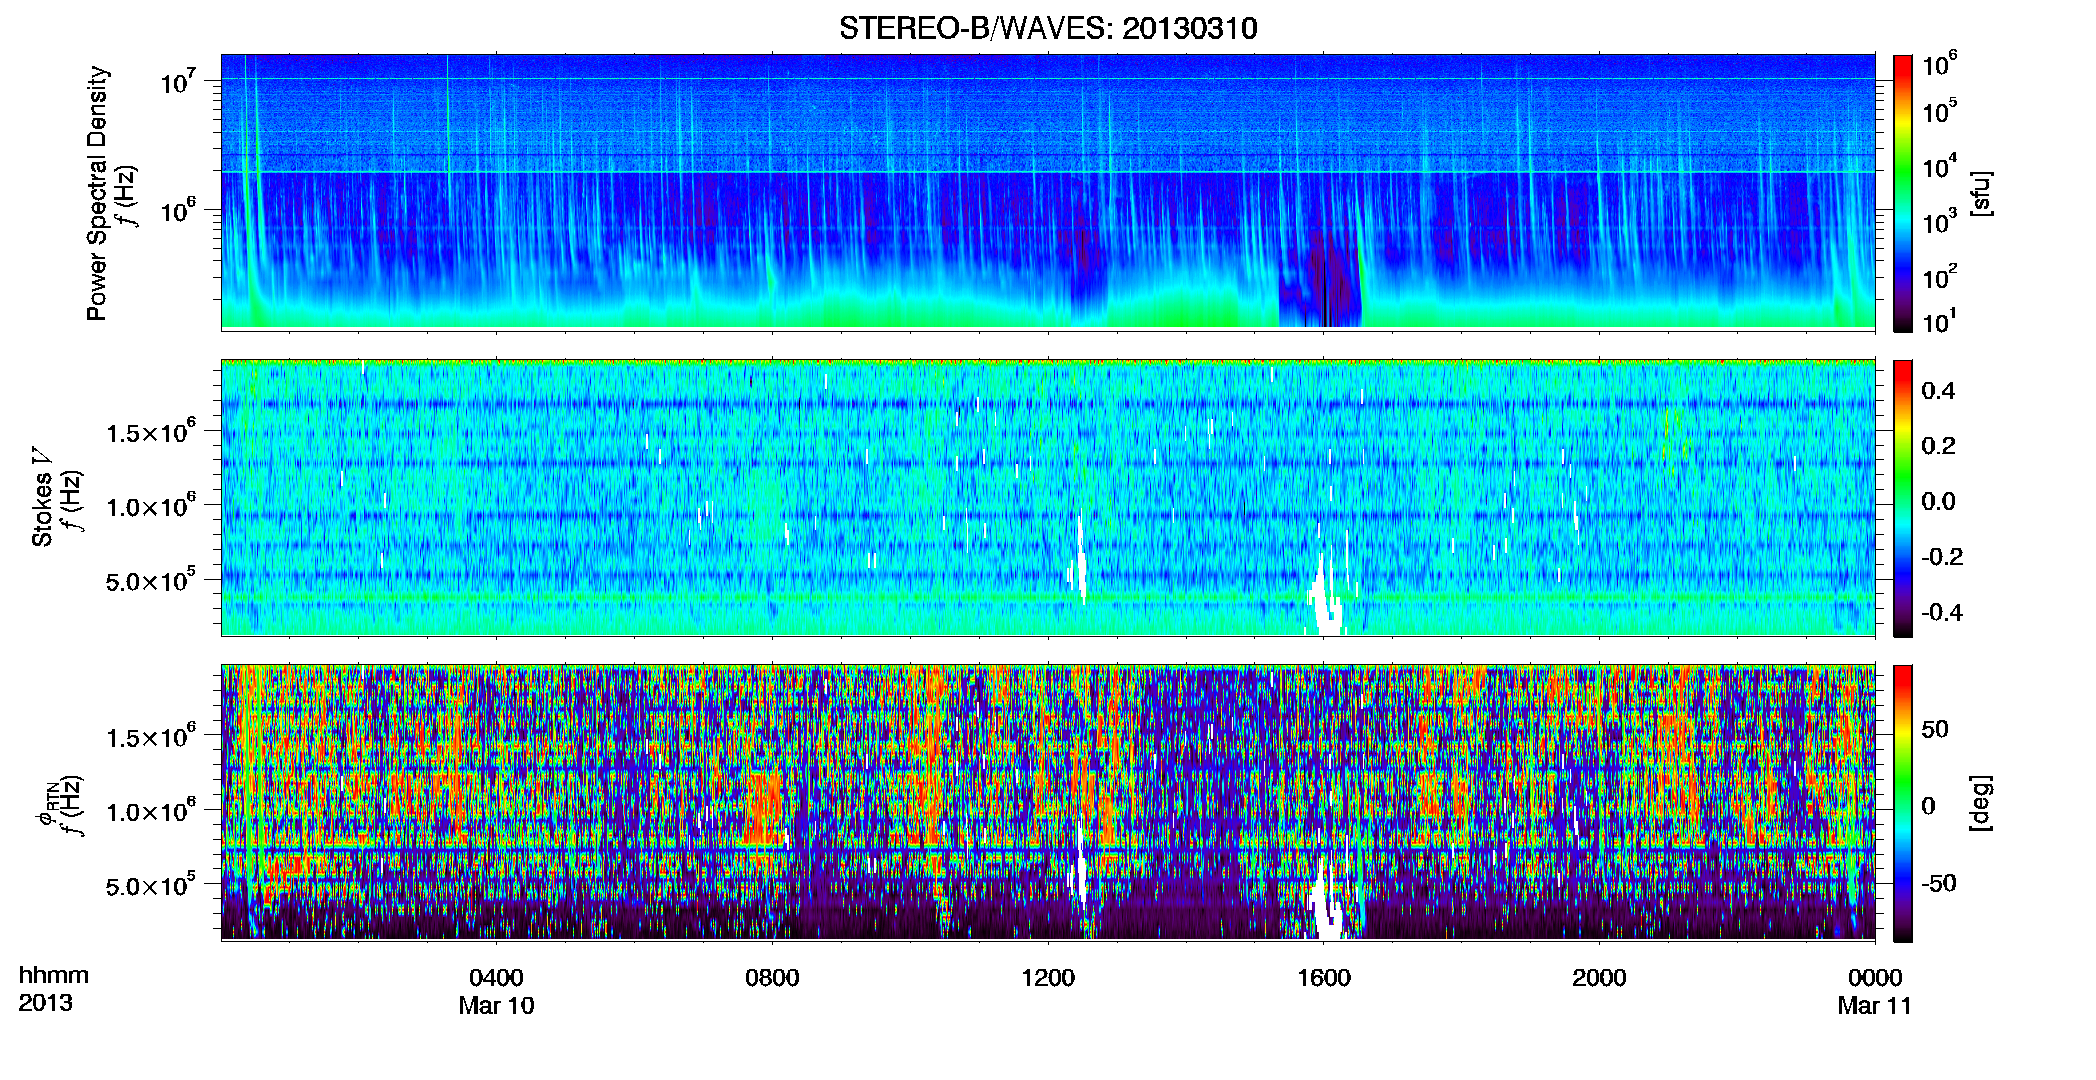This screenshot has height=1080, width=2096.
Task: Click the -0.2 label on Stokes color bar
Action: [x=1942, y=557]
